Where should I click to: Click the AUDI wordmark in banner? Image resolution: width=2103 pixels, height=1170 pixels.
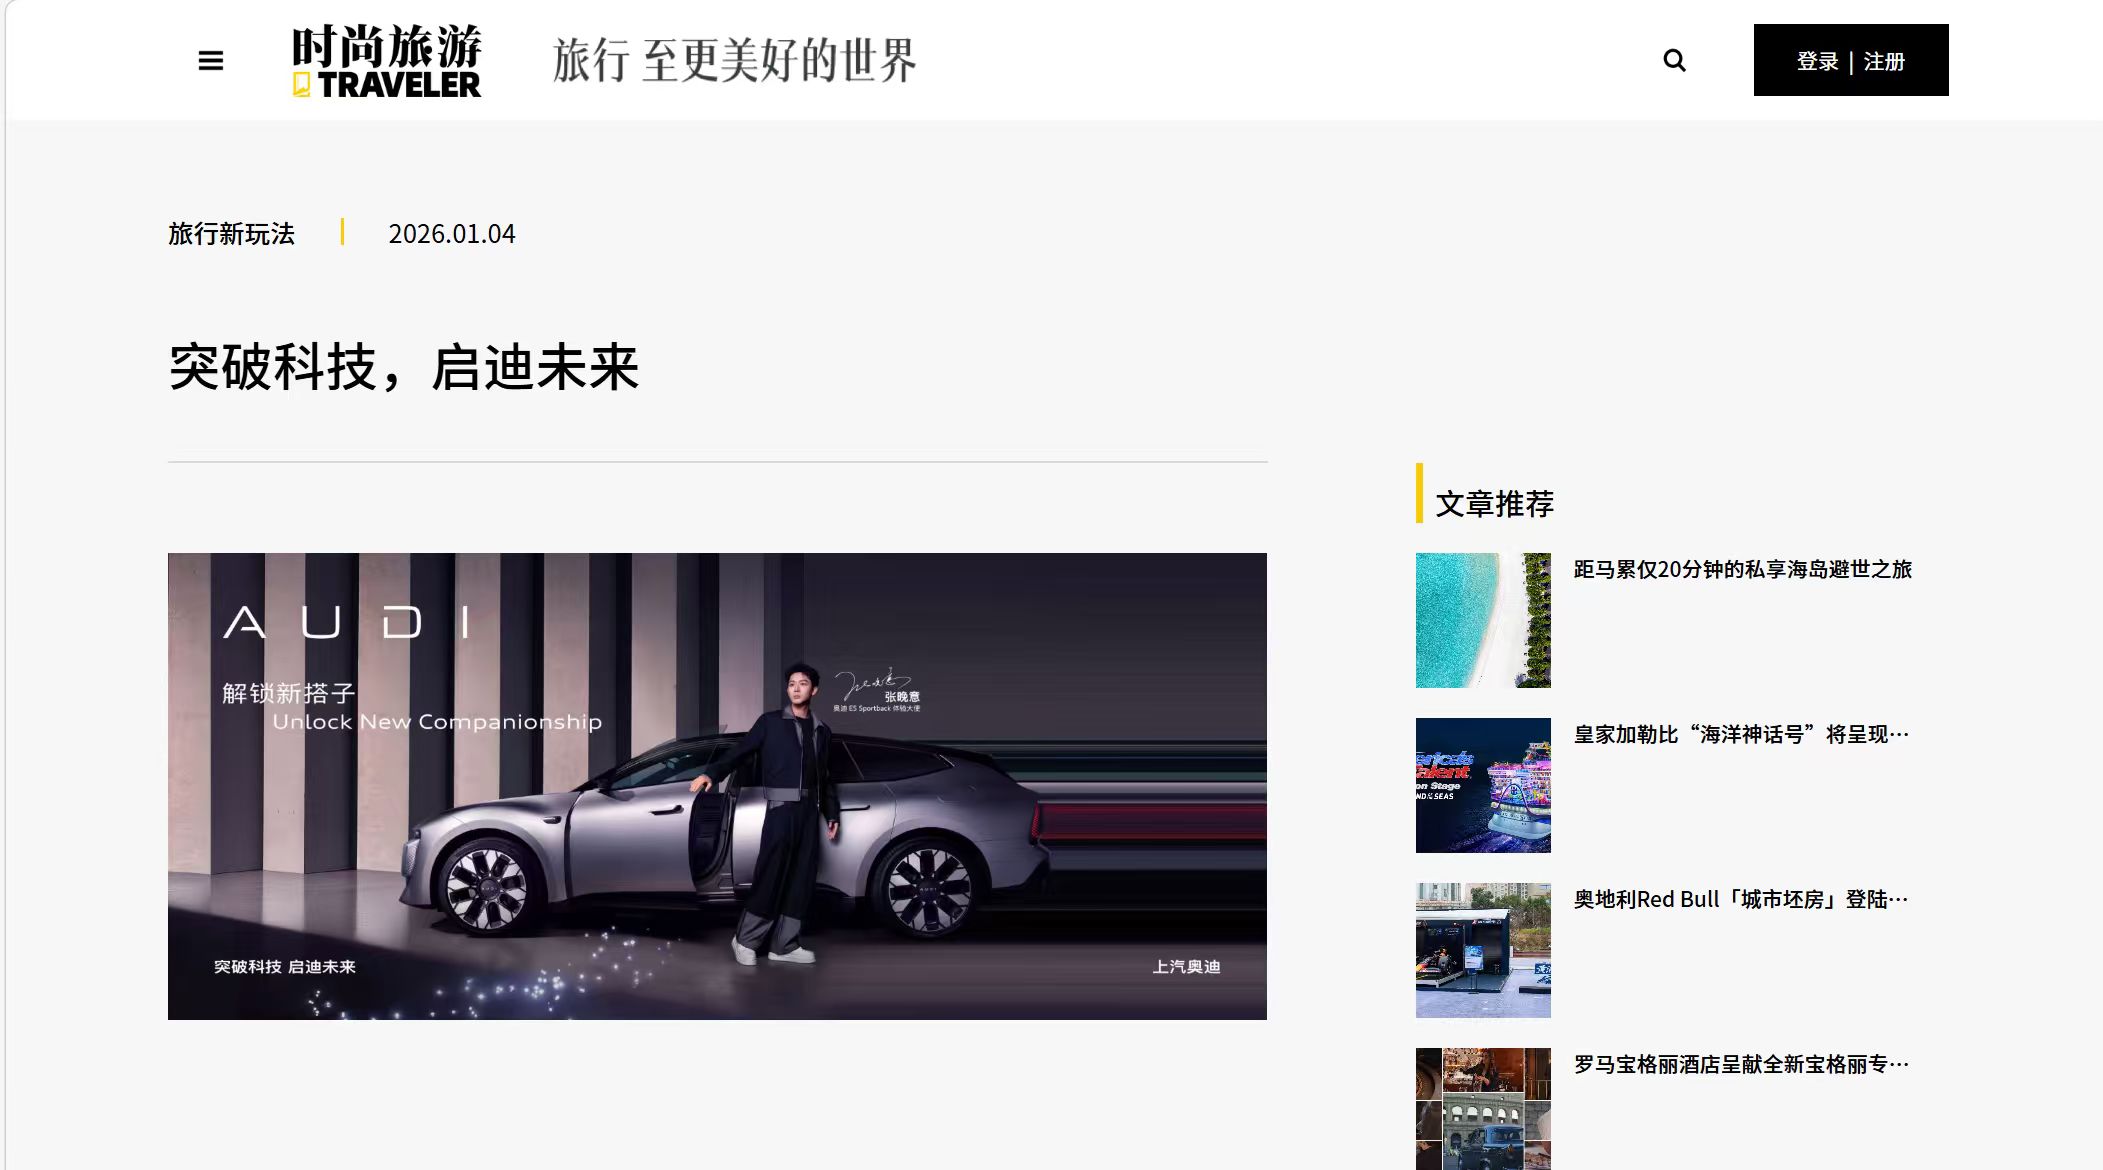point(347,622)
